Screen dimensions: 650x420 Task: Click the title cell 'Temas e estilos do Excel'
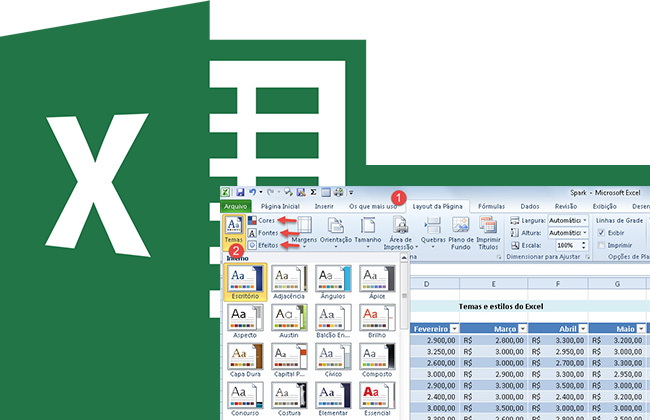point(501,306)
